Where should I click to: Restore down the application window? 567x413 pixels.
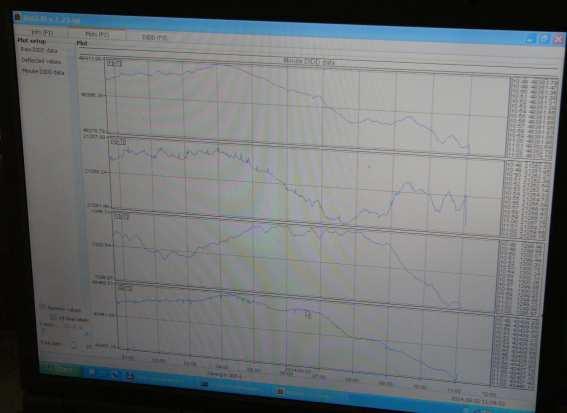coord(545,39)
